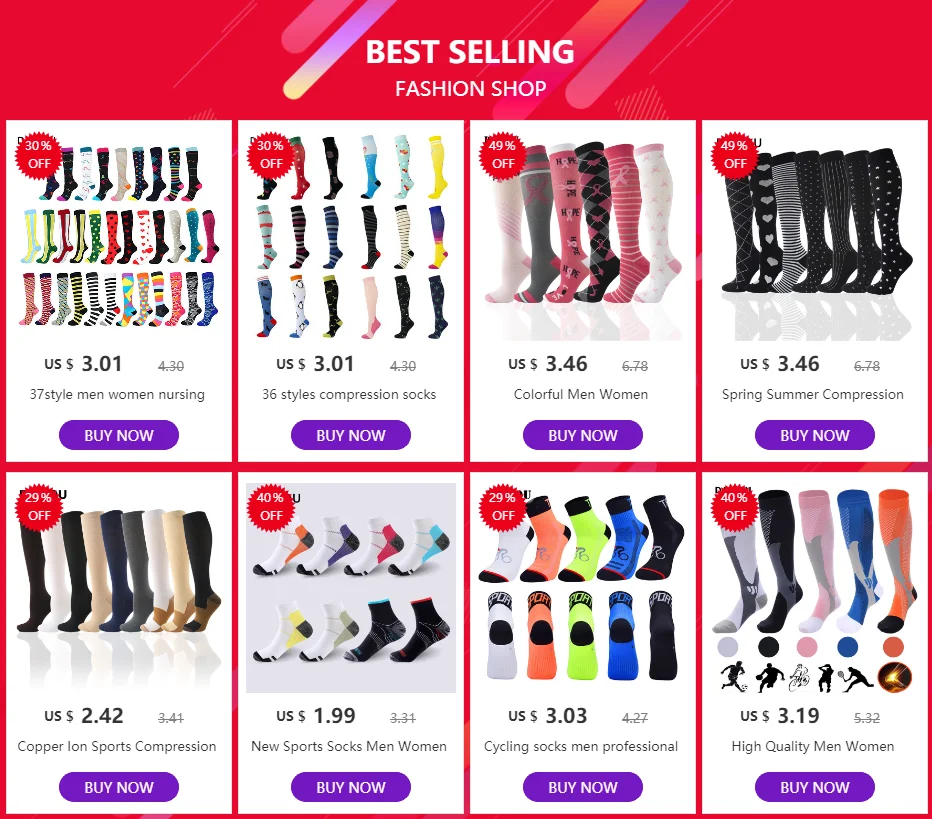
Task: Select the soccer player icon in High Quality socks image
Action: [x=735, y=678]
